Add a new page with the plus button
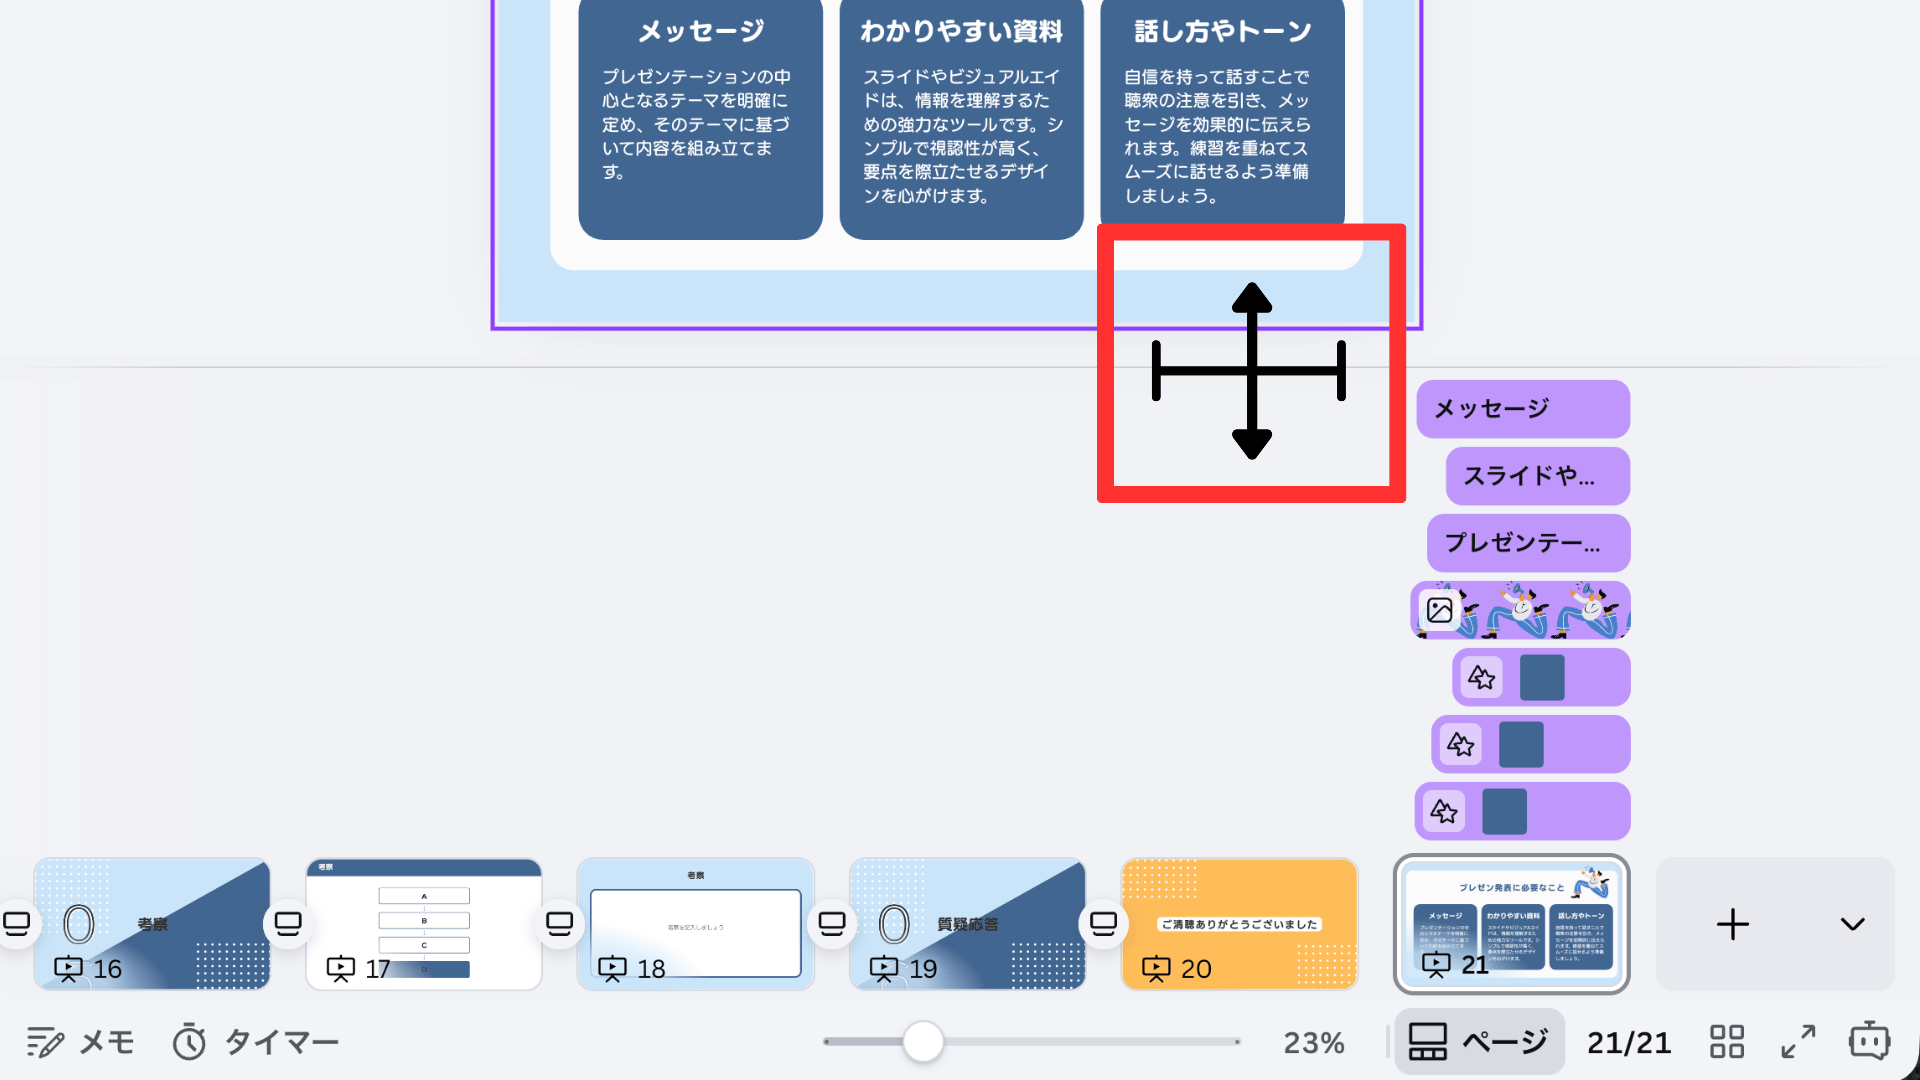Viewport: 1920px width, 1080px height. click(1732, 924)
